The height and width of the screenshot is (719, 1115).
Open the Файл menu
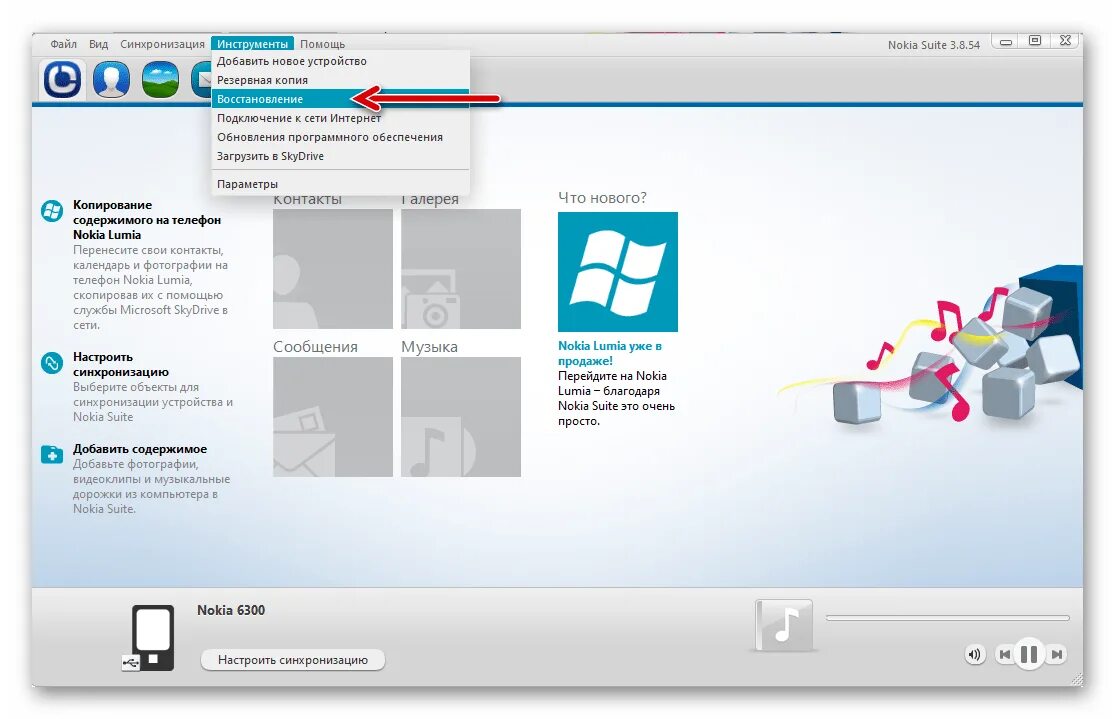pos(63,44)
